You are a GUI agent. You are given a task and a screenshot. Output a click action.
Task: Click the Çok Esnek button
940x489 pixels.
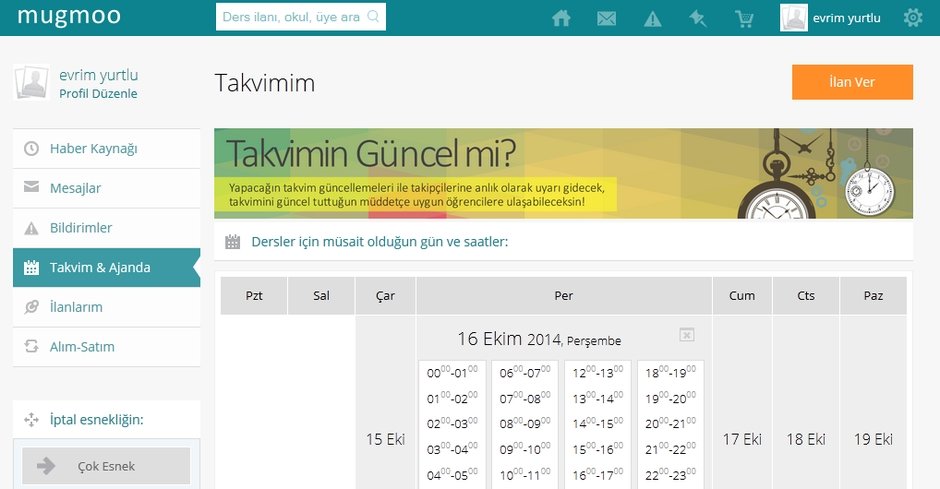106,466
